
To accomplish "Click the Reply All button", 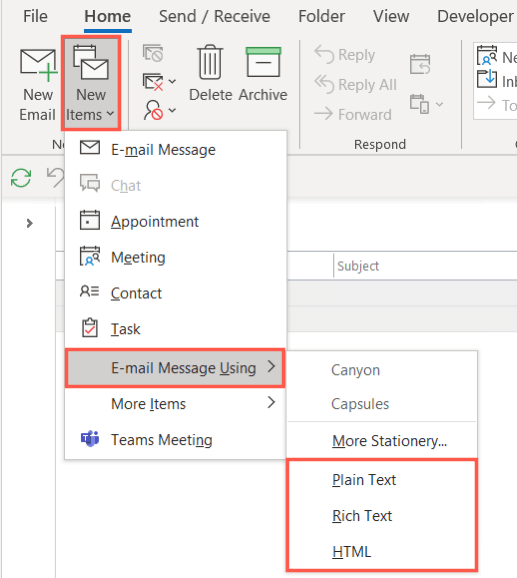I will click(x=356, y=84).
